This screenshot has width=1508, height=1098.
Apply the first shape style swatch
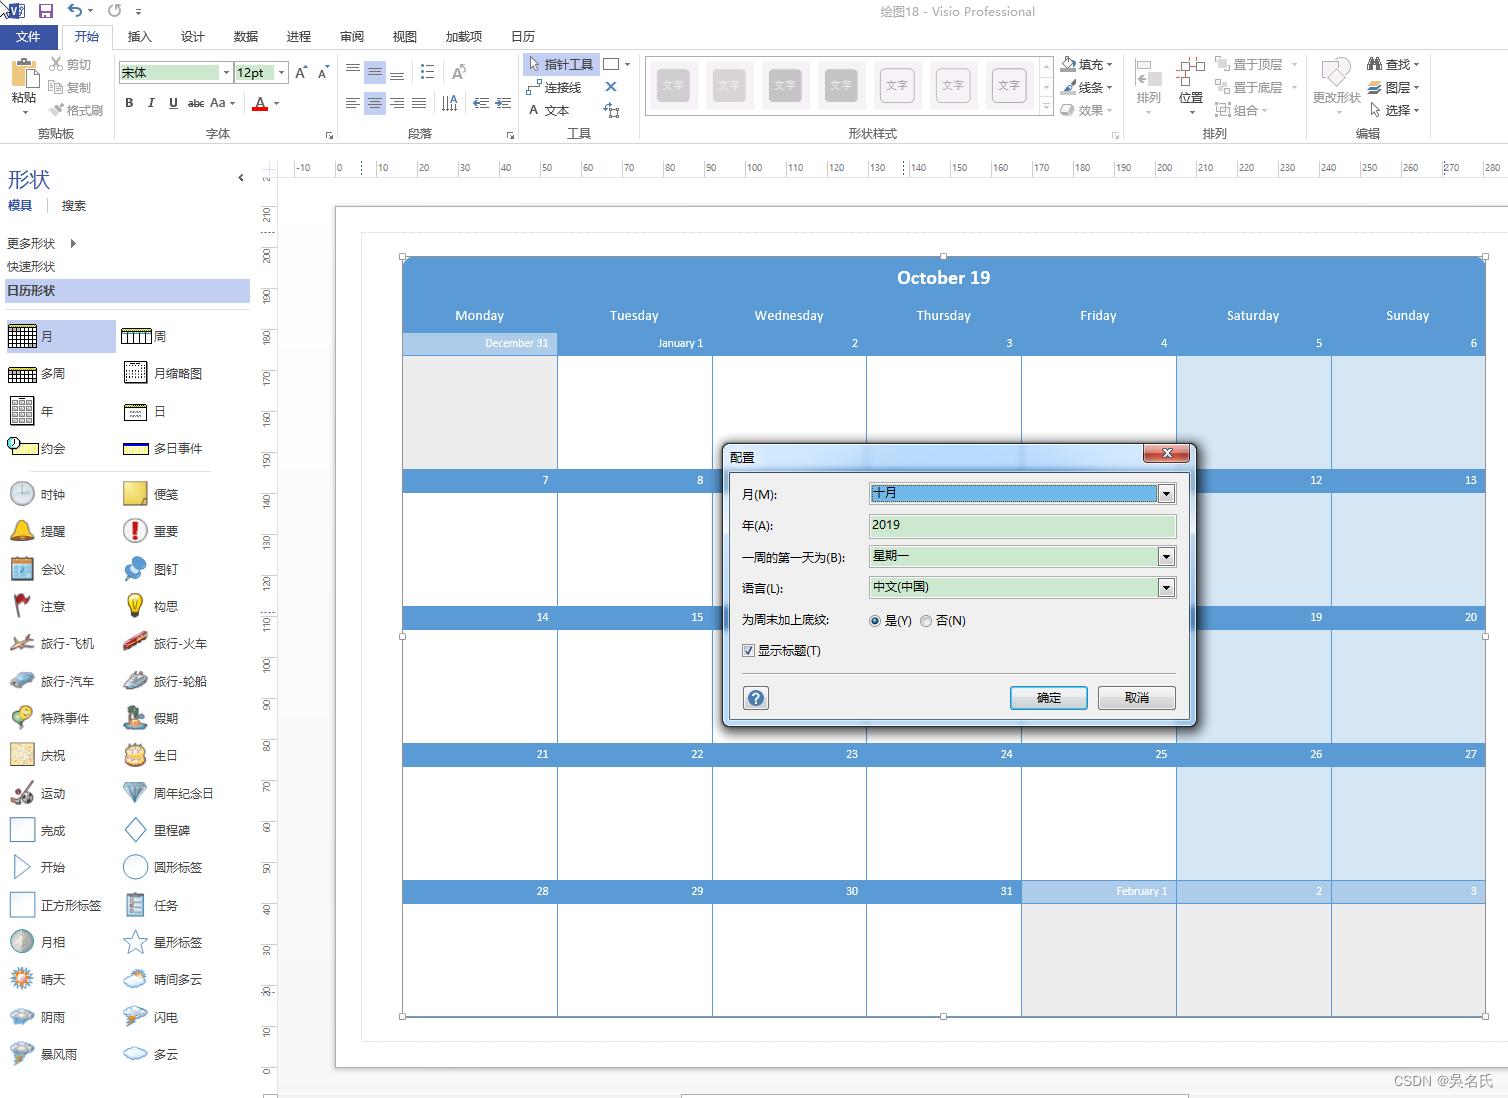point(673,86)
